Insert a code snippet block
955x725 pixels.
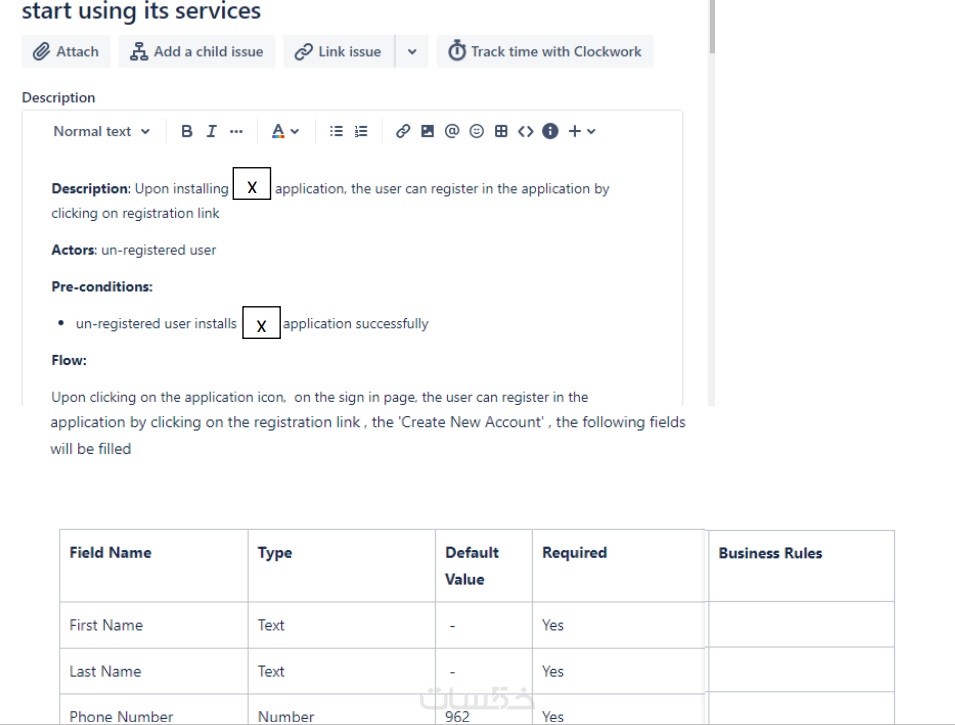(x=526, y=131)
